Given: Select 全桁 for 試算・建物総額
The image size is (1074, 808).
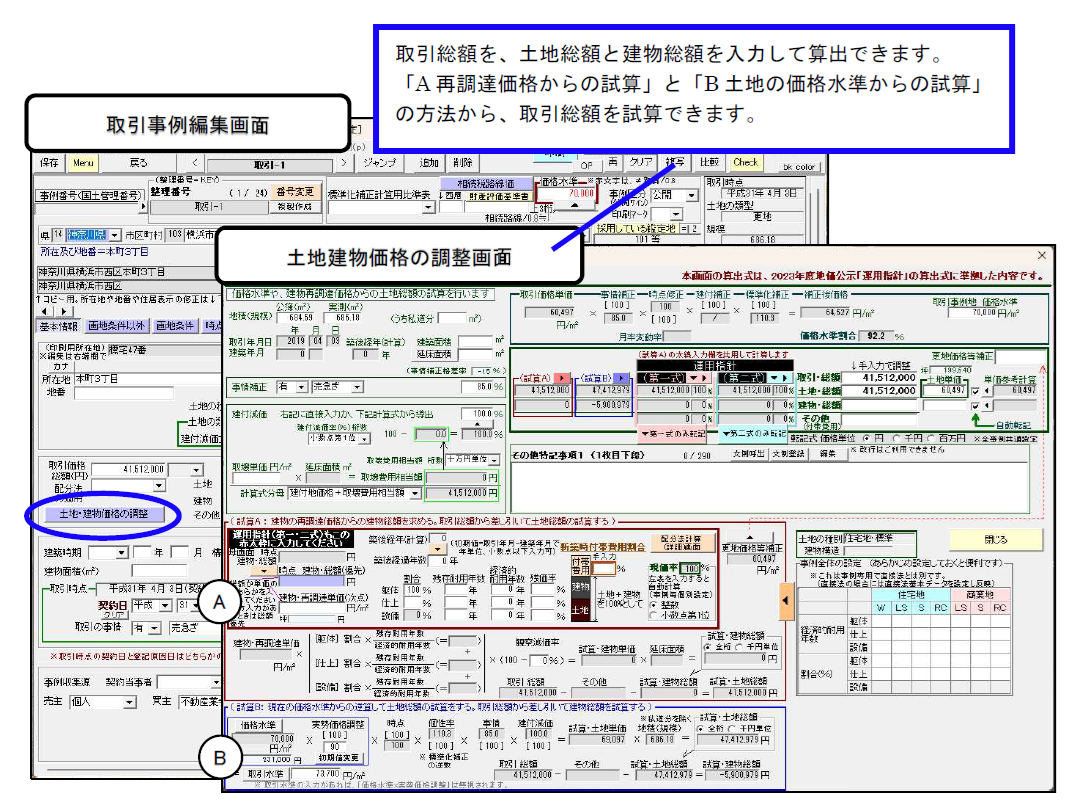Looking at the screenshot, I should point(708,646).
